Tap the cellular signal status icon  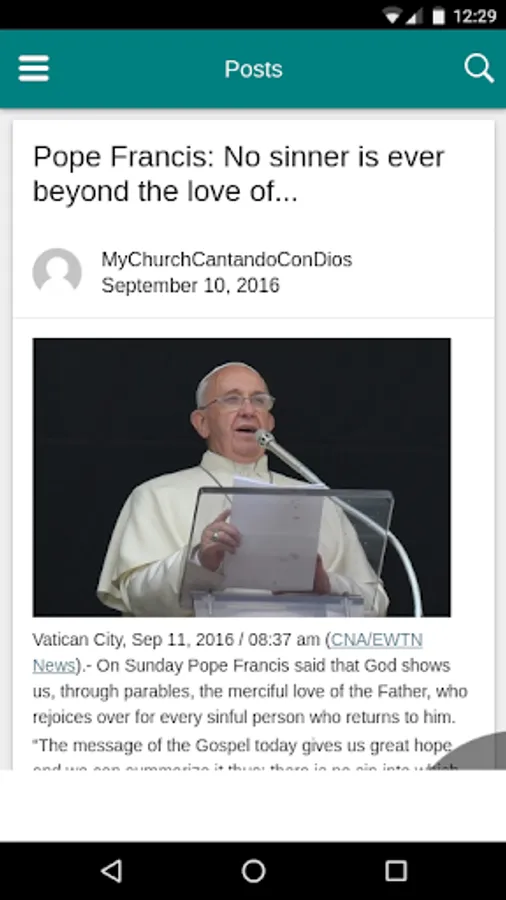(414, 16)
